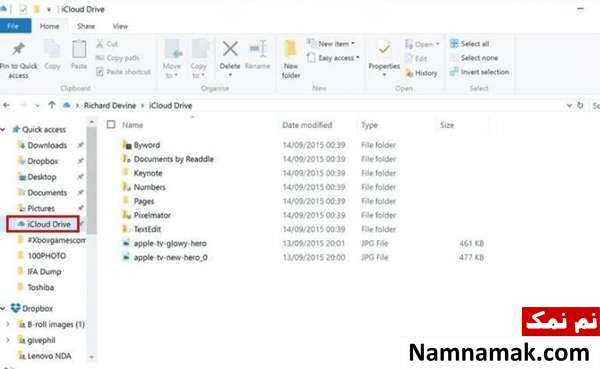
Task: Switch to the Home ribbon tab
Action: [50, 26]
